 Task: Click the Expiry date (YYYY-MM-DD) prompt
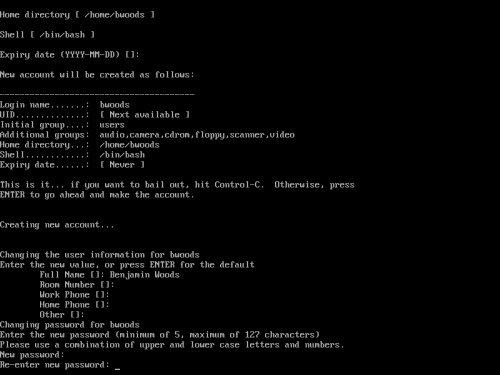tap(70, 55)
